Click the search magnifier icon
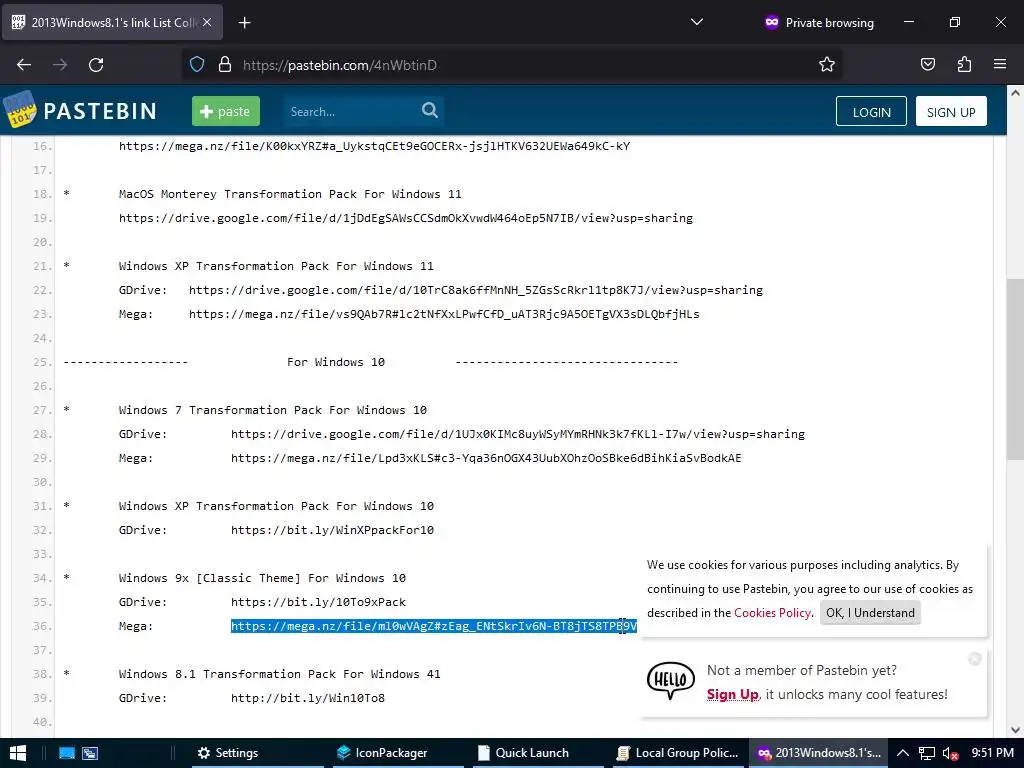Screen dimensions: 1024x768 pos(430,110)
